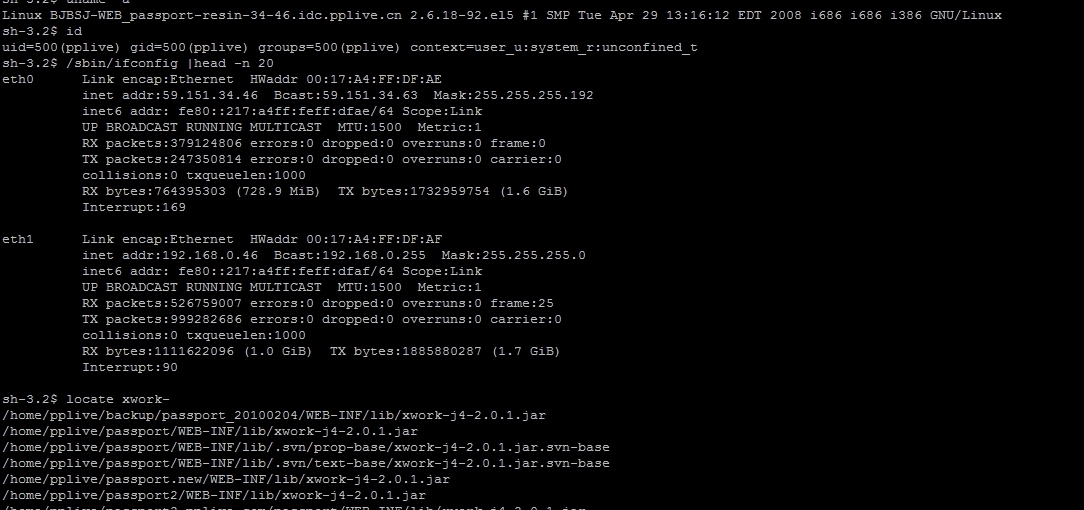
Task: Click the passport_20100204 backup jar path
Action: coord(274,415)
